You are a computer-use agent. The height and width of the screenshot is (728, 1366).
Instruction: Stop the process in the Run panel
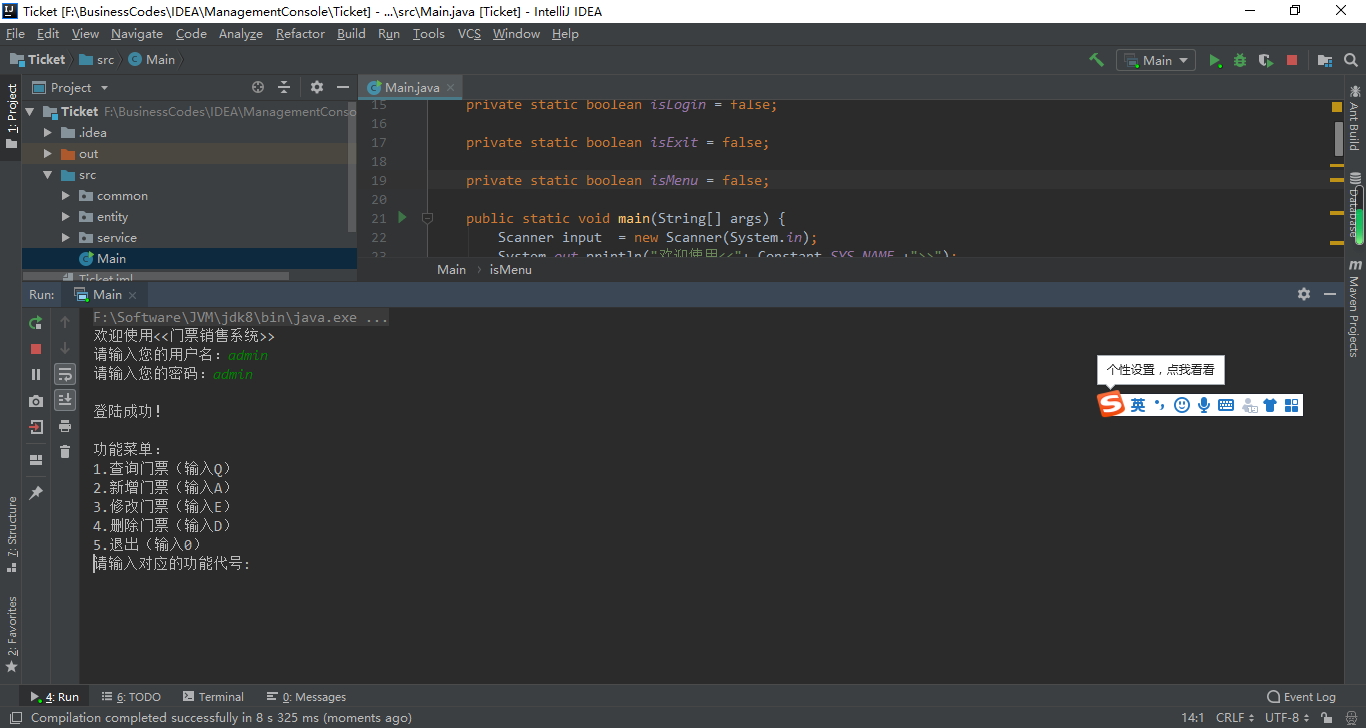tap(36, 348)
